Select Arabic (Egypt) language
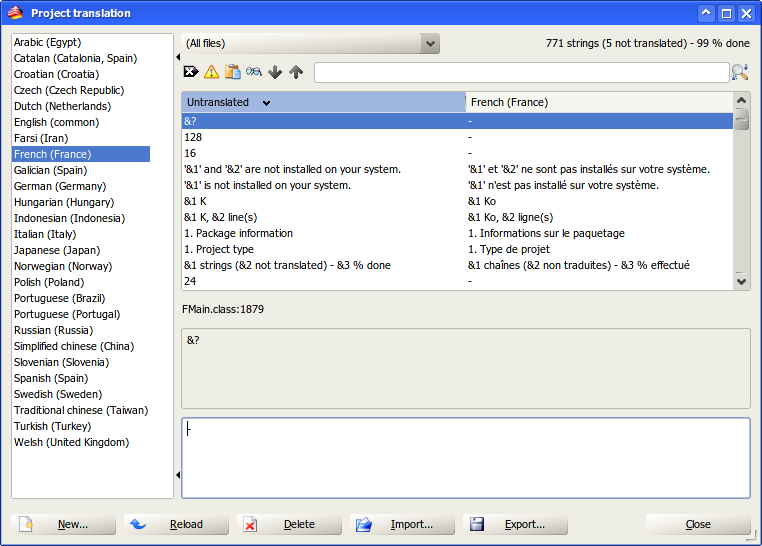Screen dimensions: 762x546 tap(47, 42)
